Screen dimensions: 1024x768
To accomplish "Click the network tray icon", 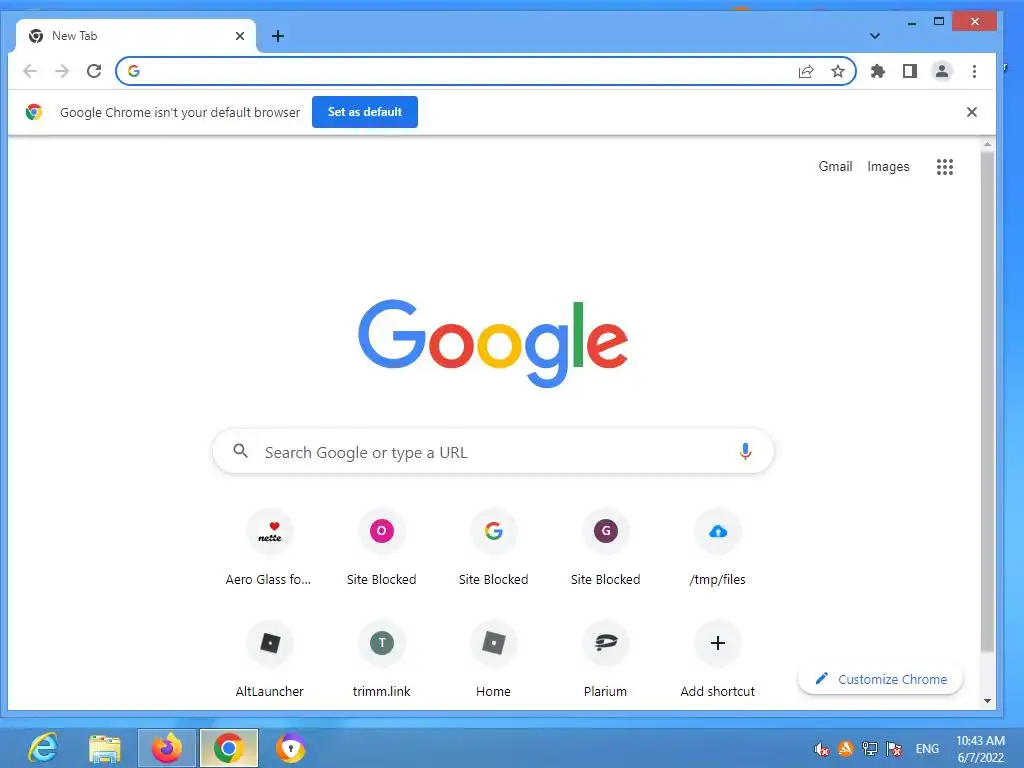I will pyautogui.click(x=869, y=749).
